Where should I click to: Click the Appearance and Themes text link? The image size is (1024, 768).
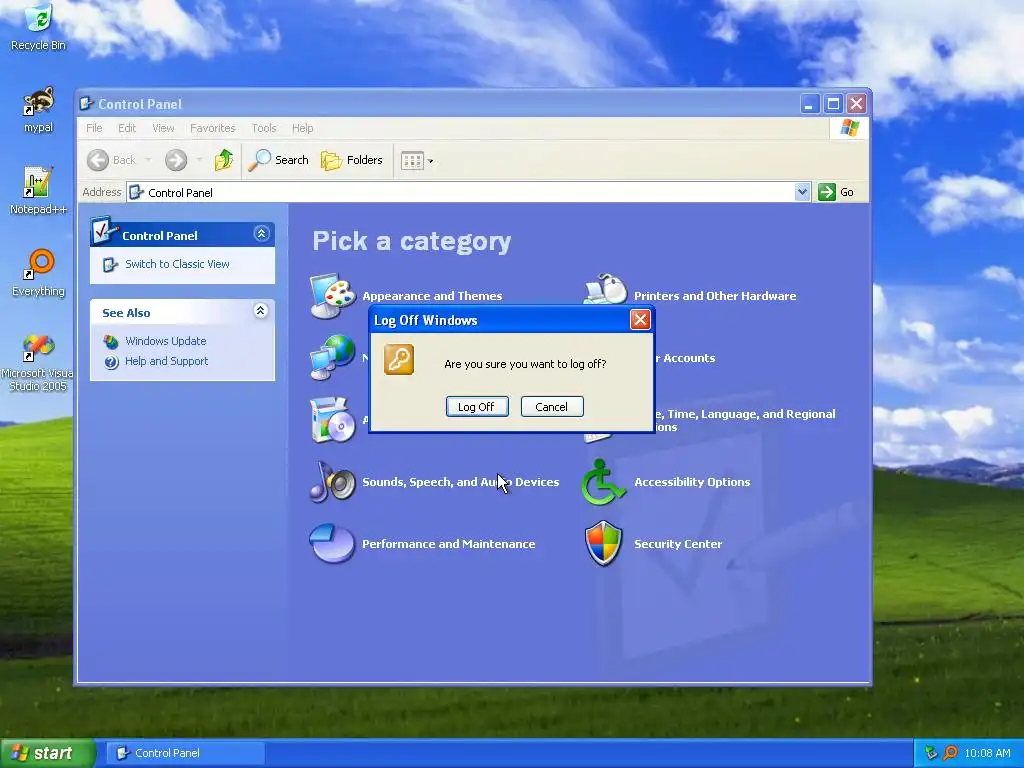[x=432, y=296]
